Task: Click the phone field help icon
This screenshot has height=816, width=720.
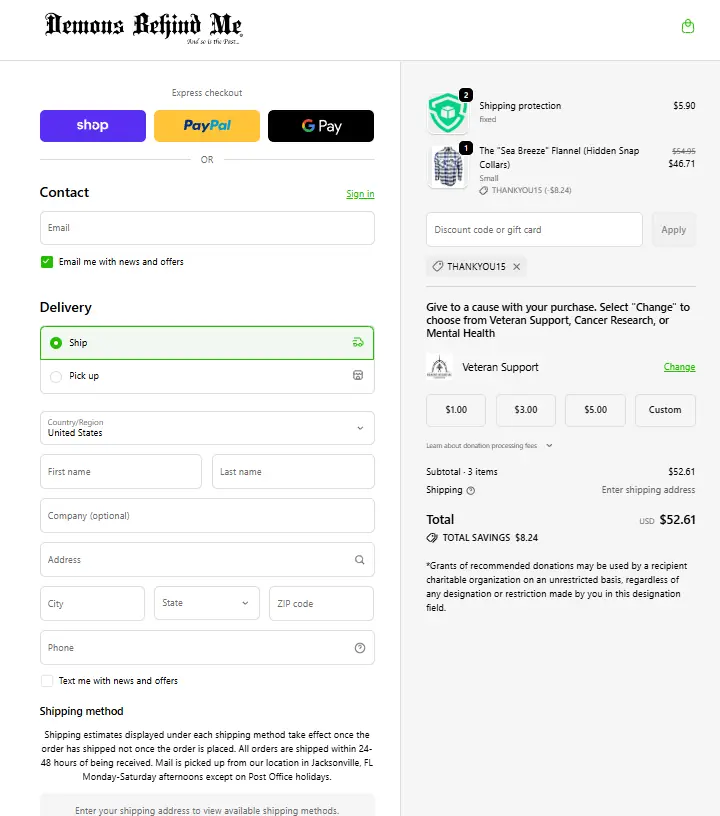Action: click(360, 648)
